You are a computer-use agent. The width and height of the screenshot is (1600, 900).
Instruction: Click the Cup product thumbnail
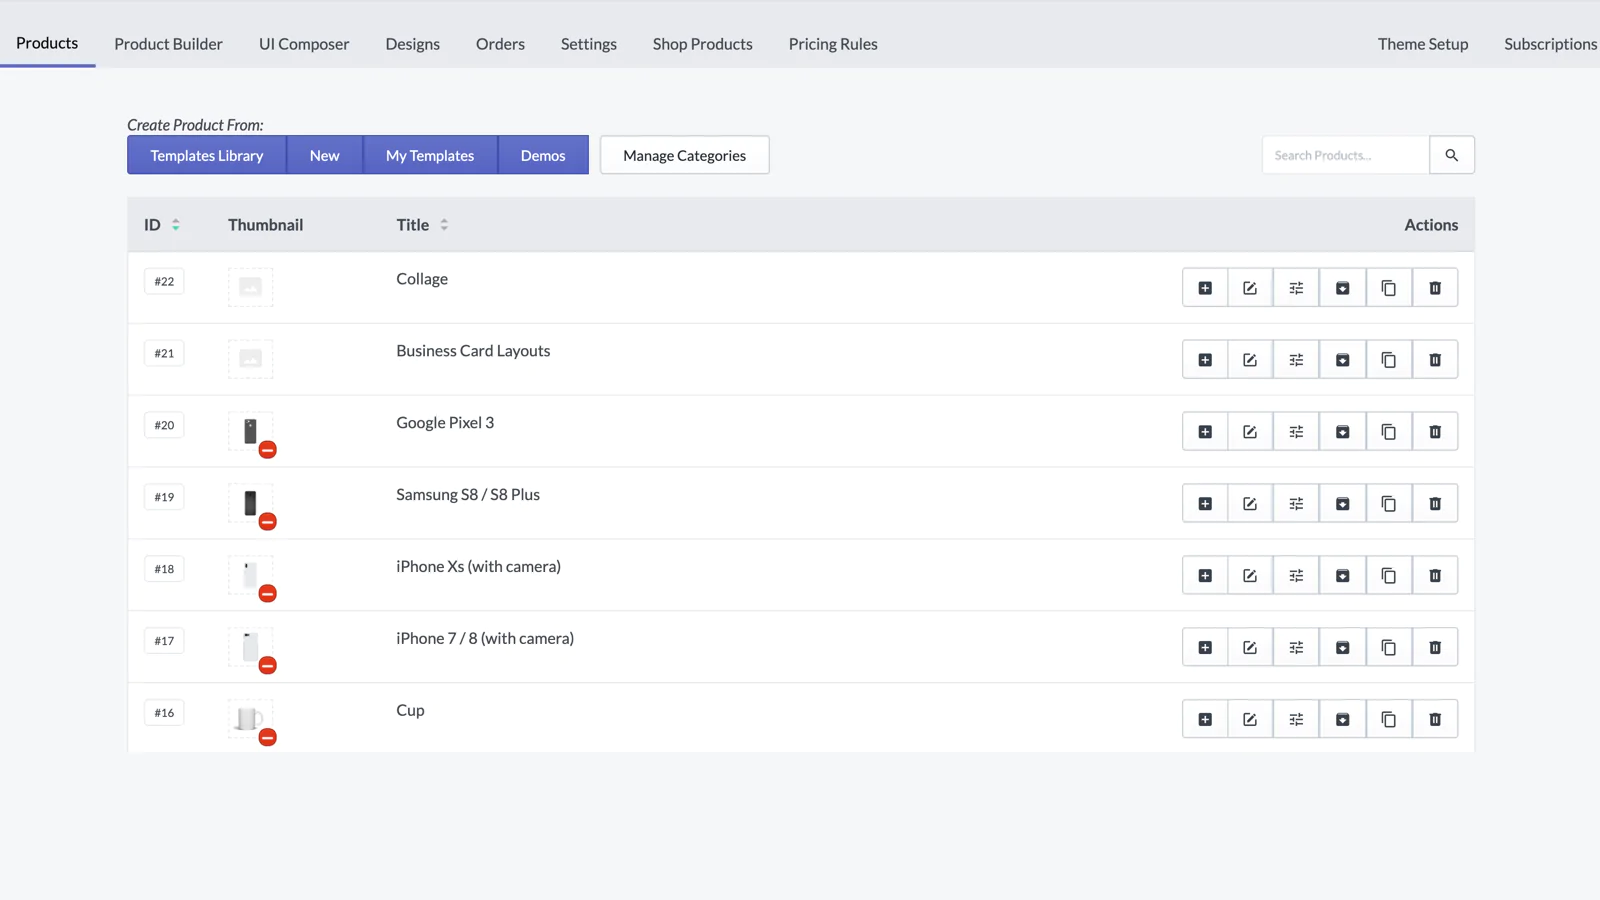(x=250, y=718)
